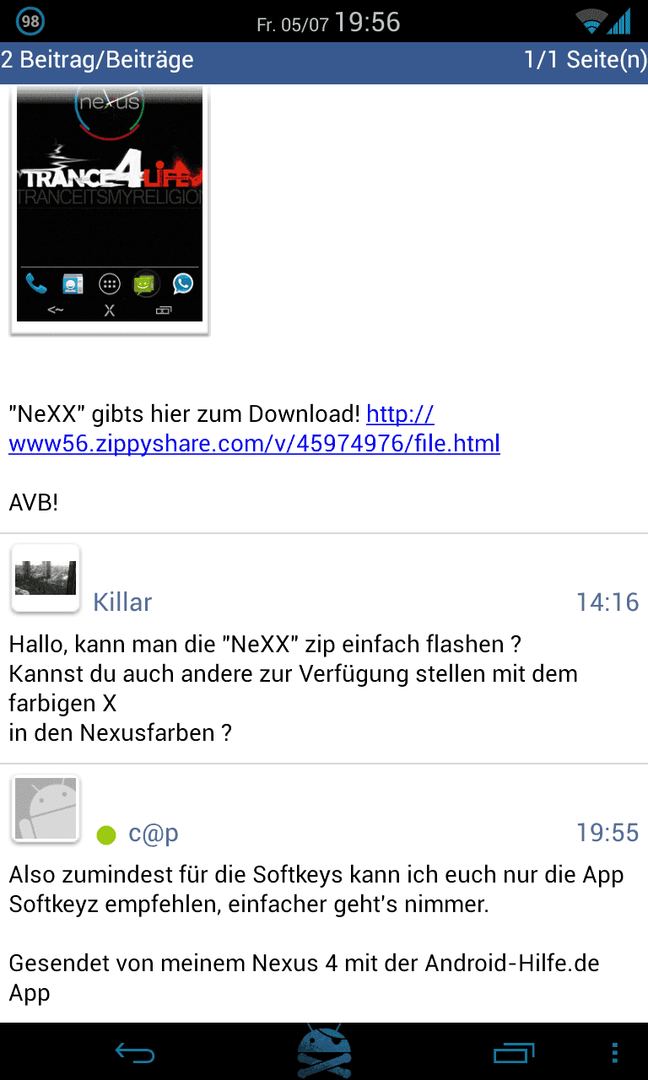Screen dimensions: 648x1080
Task: Tap the Android back navigation arrow
Action: [135, 1053]
